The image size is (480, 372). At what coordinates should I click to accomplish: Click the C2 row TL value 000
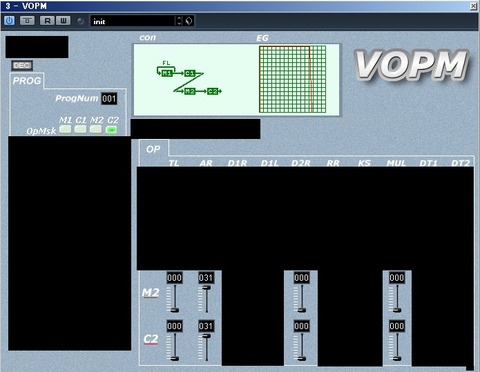click(174, 326)
